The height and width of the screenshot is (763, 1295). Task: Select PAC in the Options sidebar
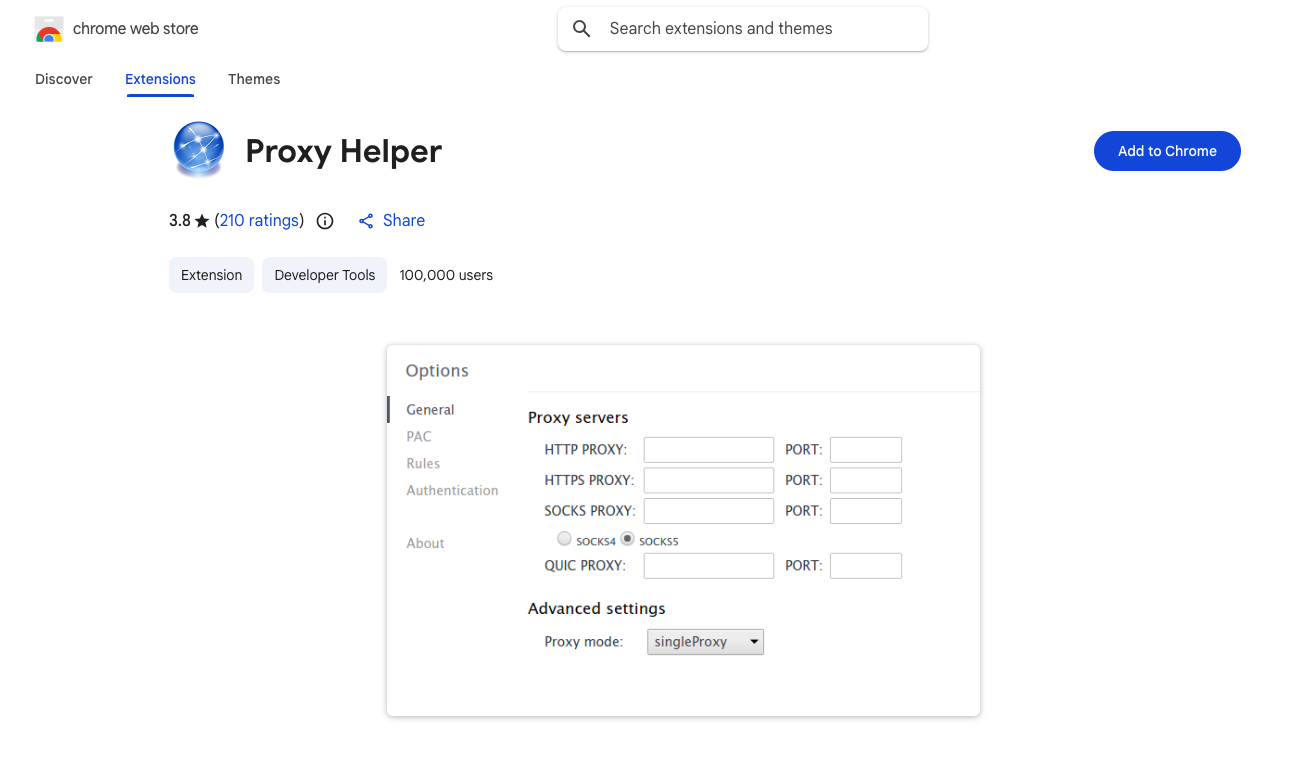(x=419, y=437)
